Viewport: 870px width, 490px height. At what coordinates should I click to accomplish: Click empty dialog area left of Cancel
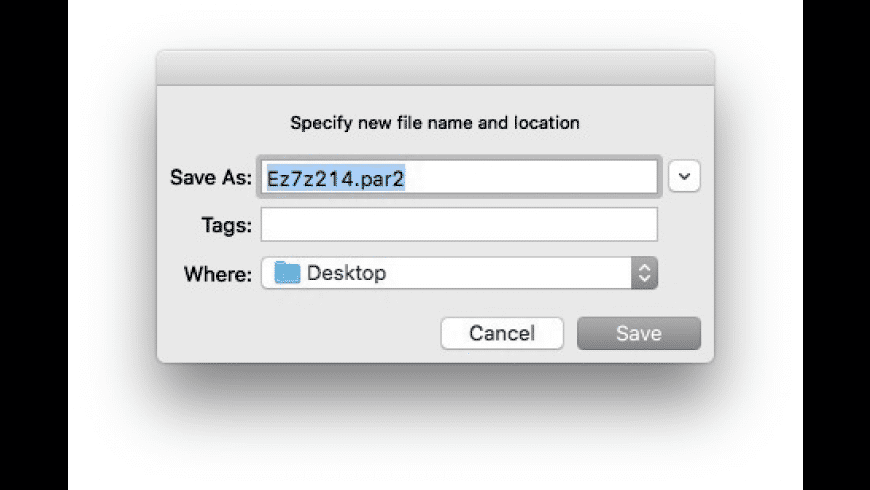click(300, 334)
